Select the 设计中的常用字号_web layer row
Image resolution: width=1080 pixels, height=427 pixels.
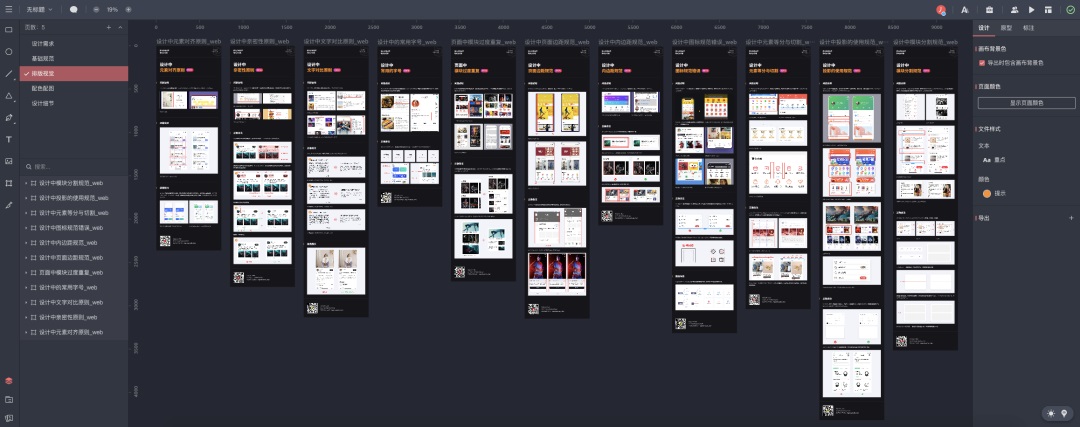(x=74, y=287)
